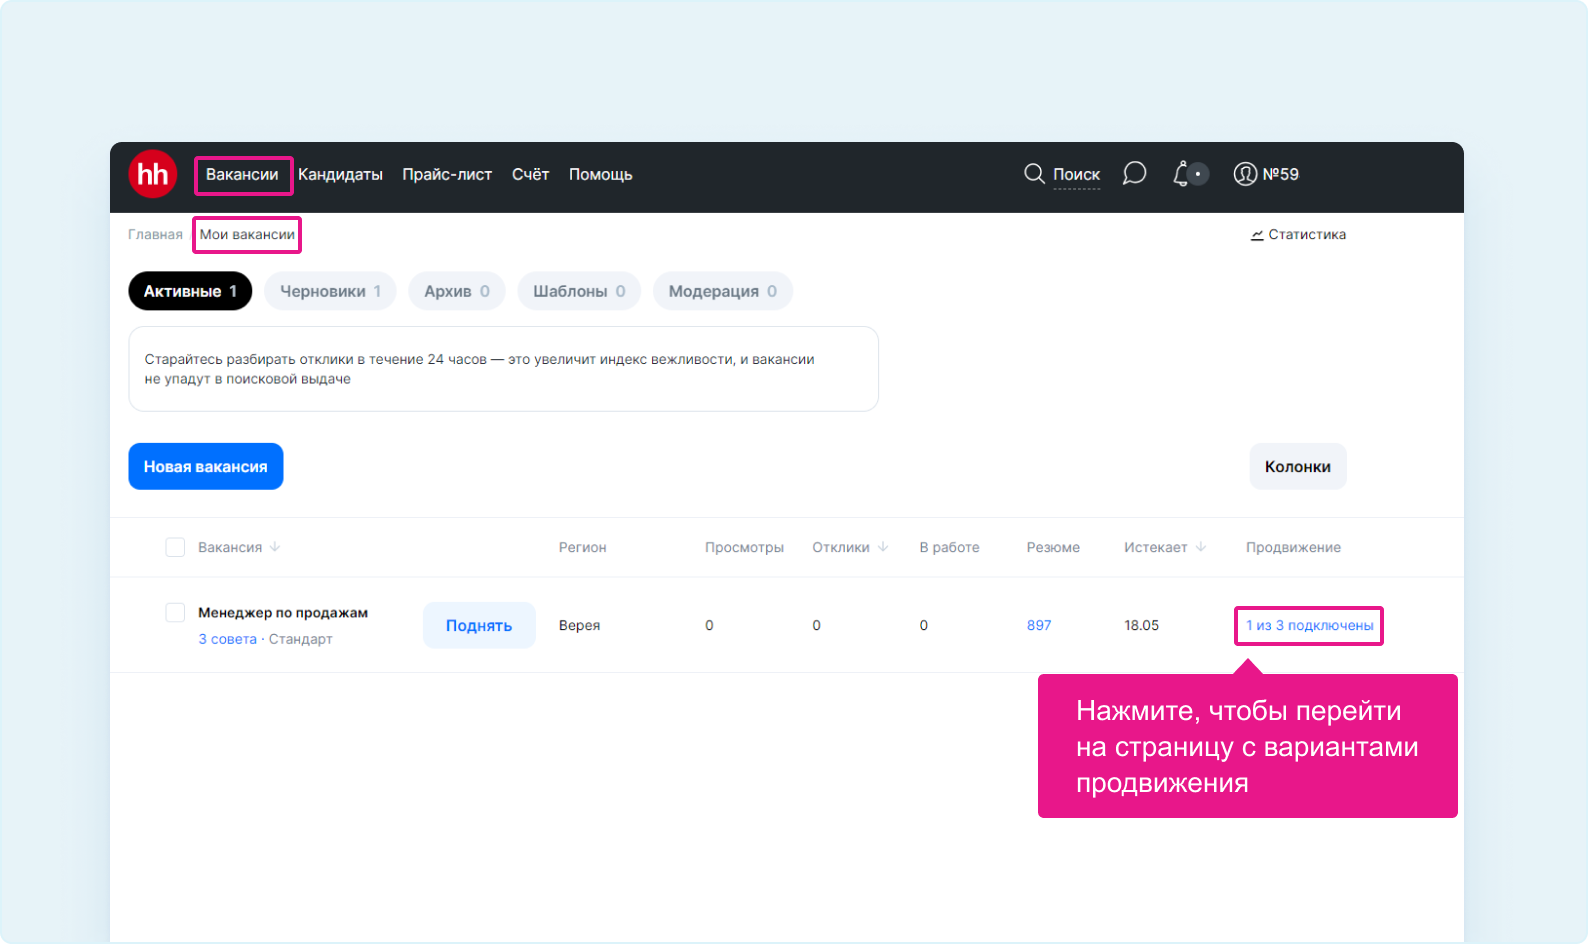Go to Главная breadcrumb

[155, 235]
